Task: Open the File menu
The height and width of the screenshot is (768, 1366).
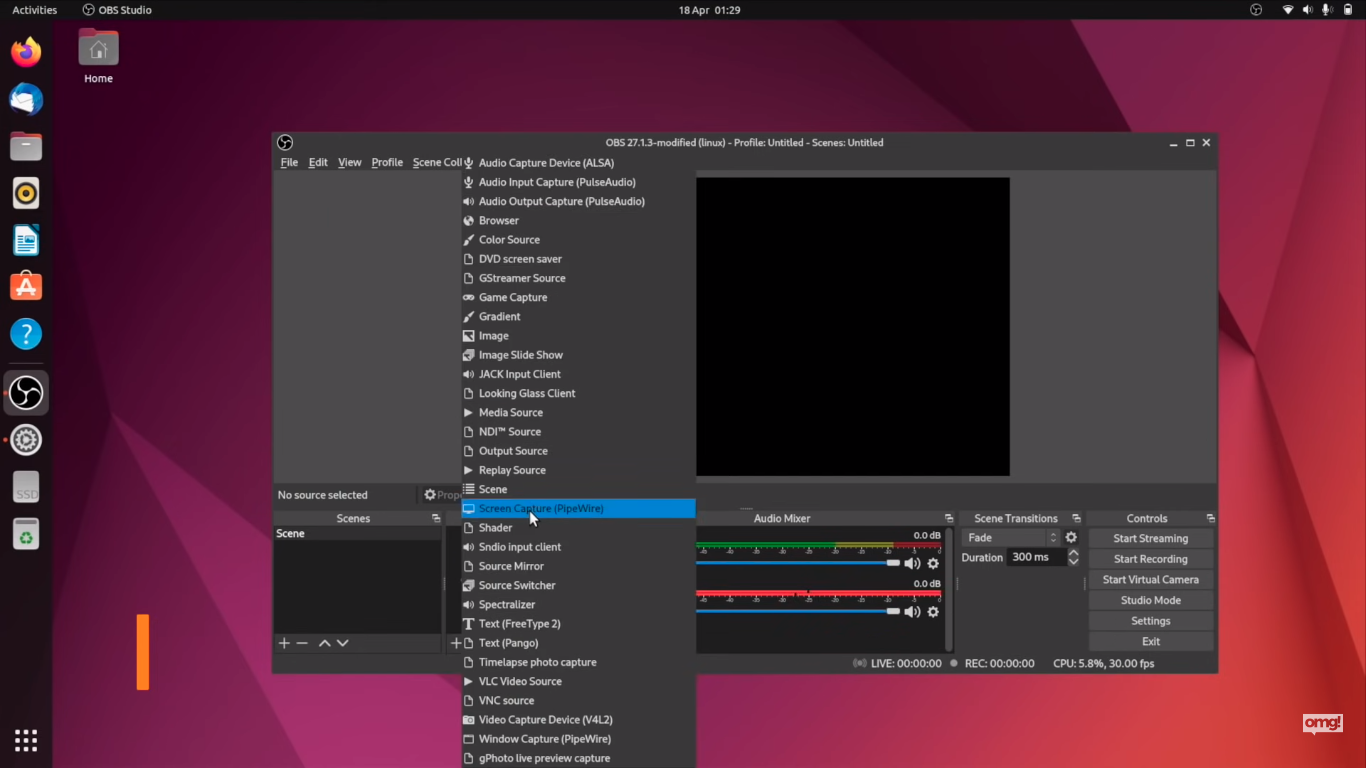Action: (x=289, y=162)
